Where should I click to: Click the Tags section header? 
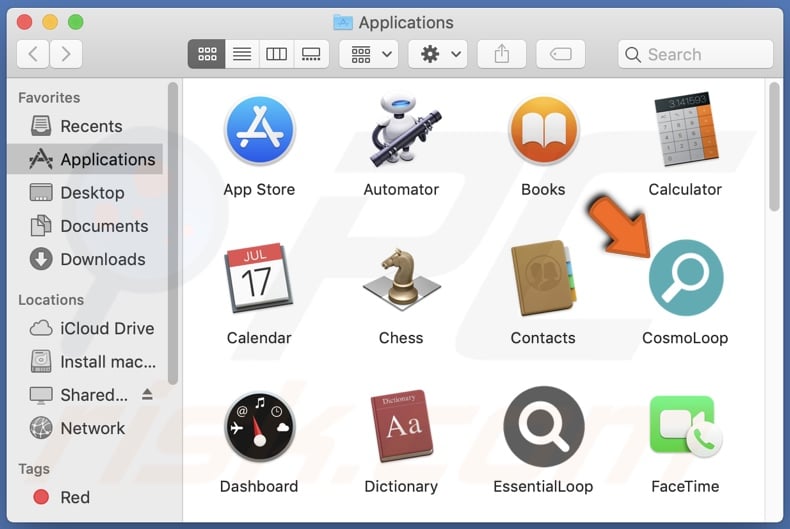coord(34,469)
